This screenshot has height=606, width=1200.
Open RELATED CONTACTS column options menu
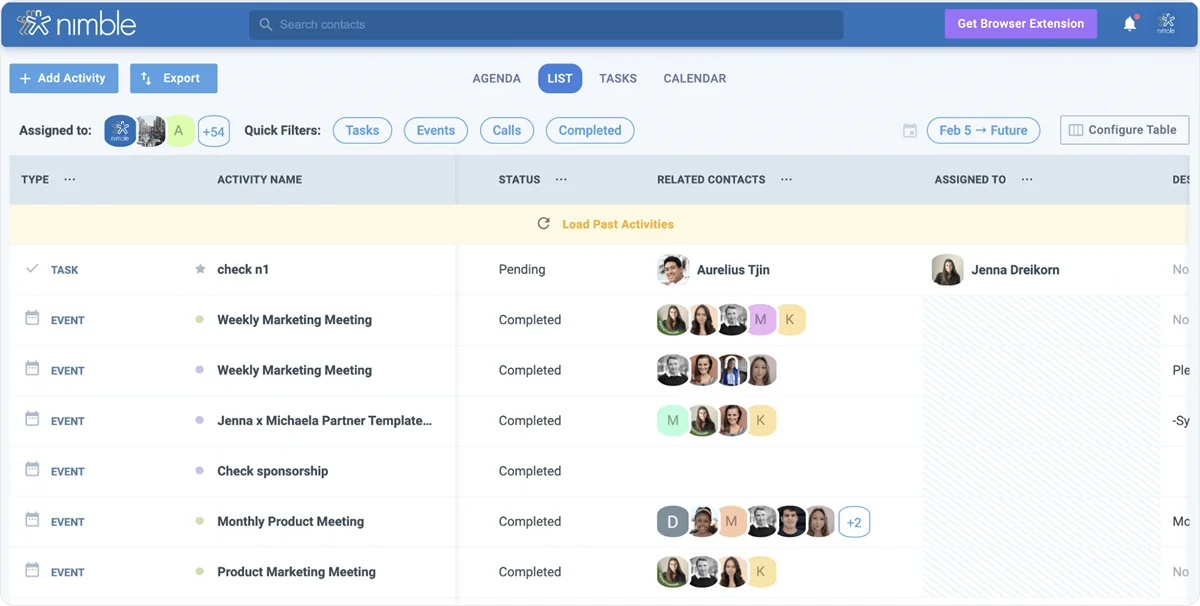786,180
